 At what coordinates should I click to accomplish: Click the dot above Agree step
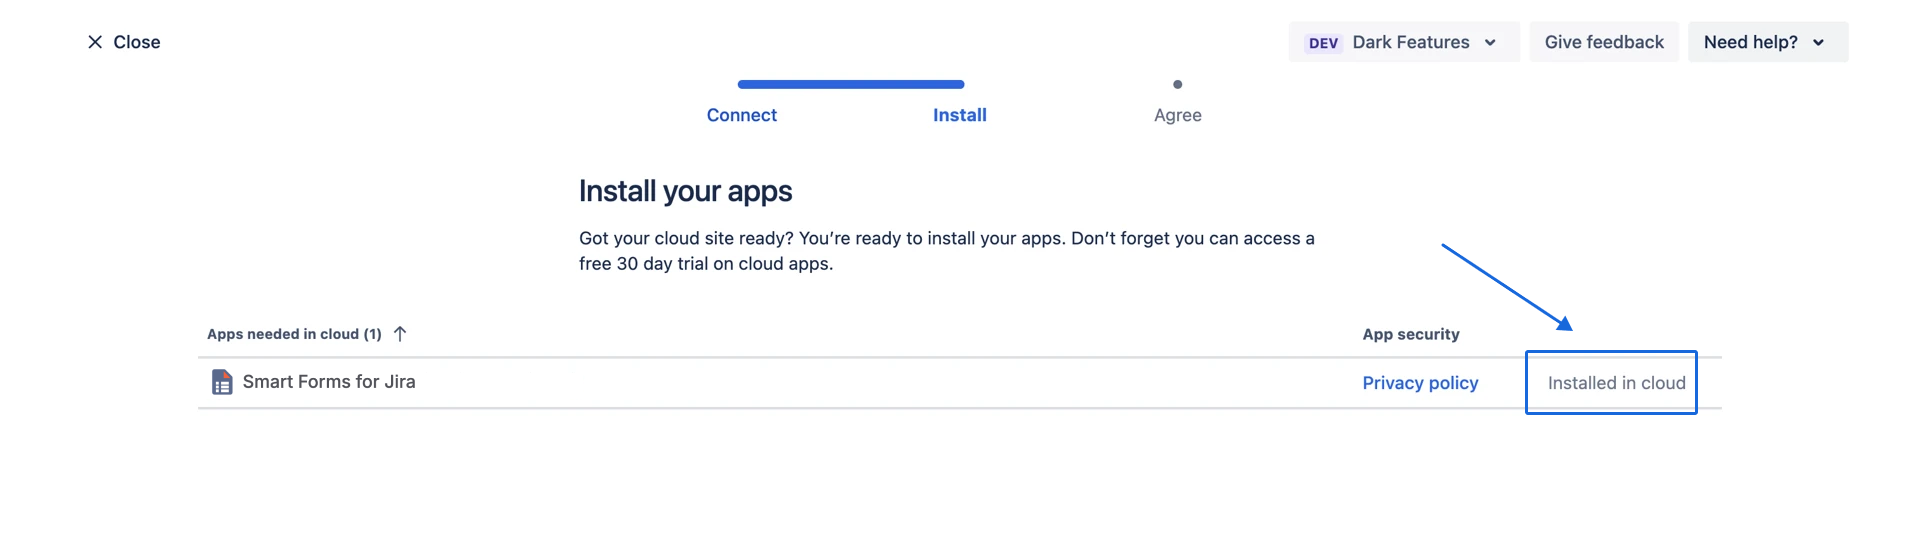[1177, 85]
